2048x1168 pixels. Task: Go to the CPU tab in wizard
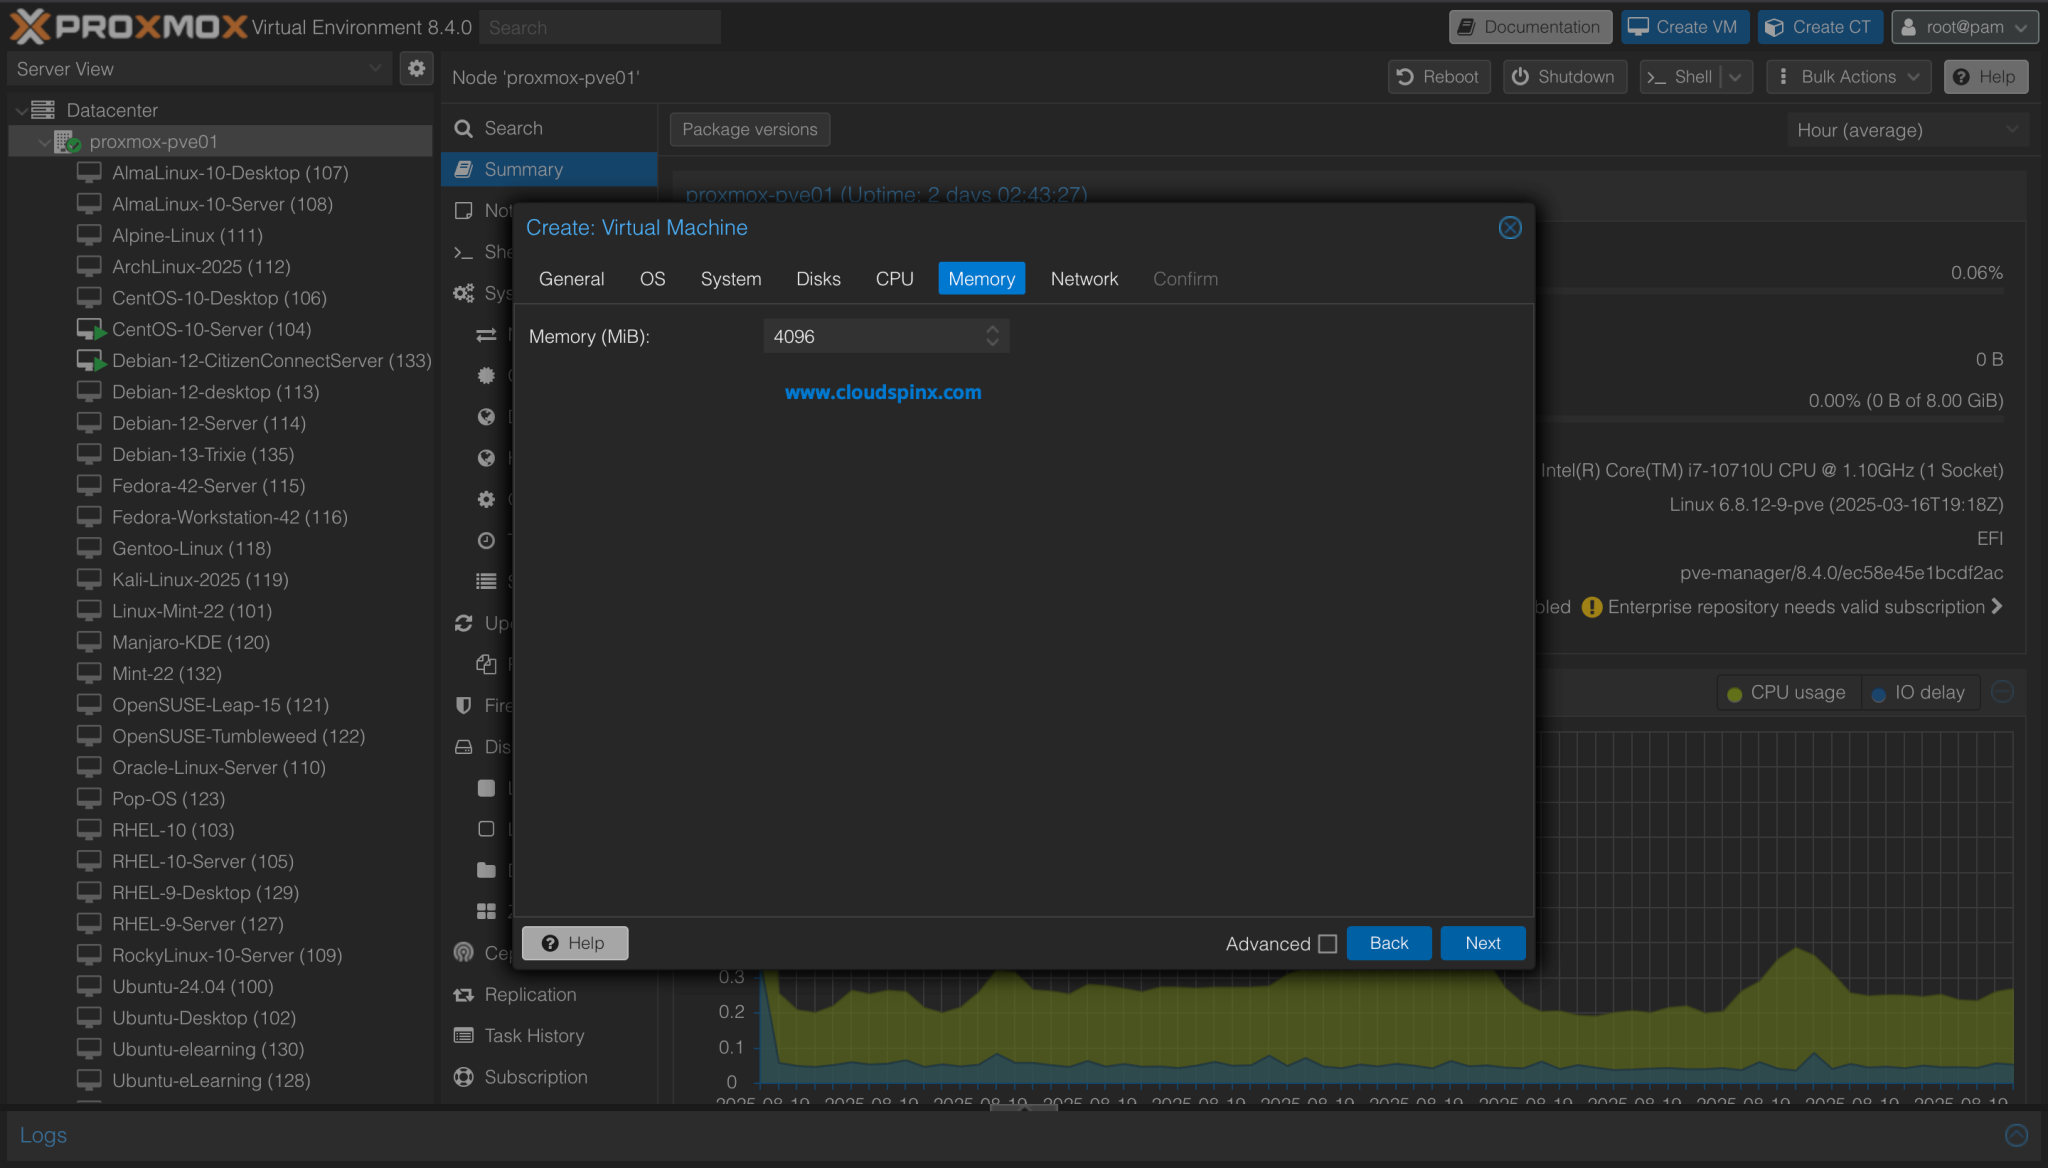pyautogui.click(x=894, y=278)
